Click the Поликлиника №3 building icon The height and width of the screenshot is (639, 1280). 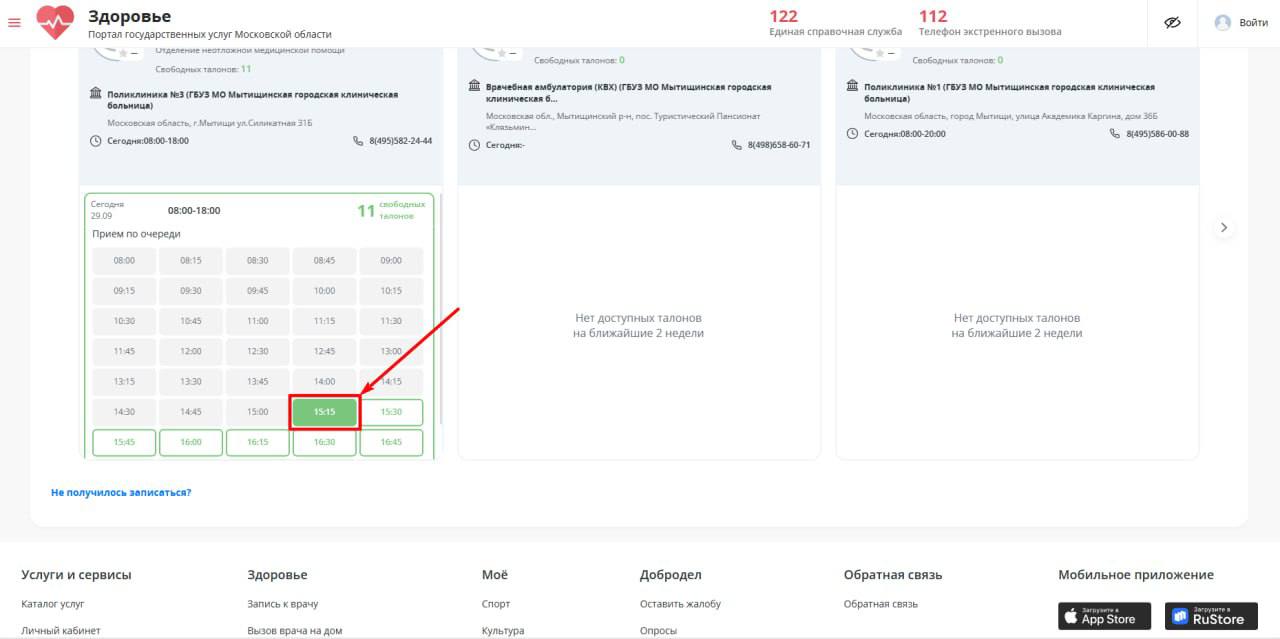[x=96, y=94]
